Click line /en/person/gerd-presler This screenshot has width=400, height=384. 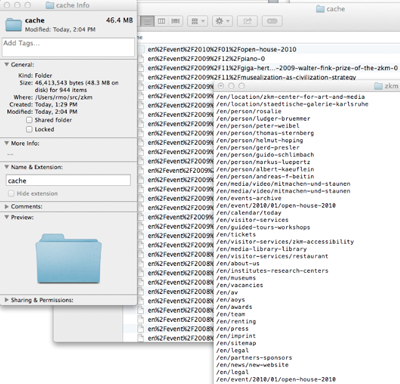[x=258, y=148]
